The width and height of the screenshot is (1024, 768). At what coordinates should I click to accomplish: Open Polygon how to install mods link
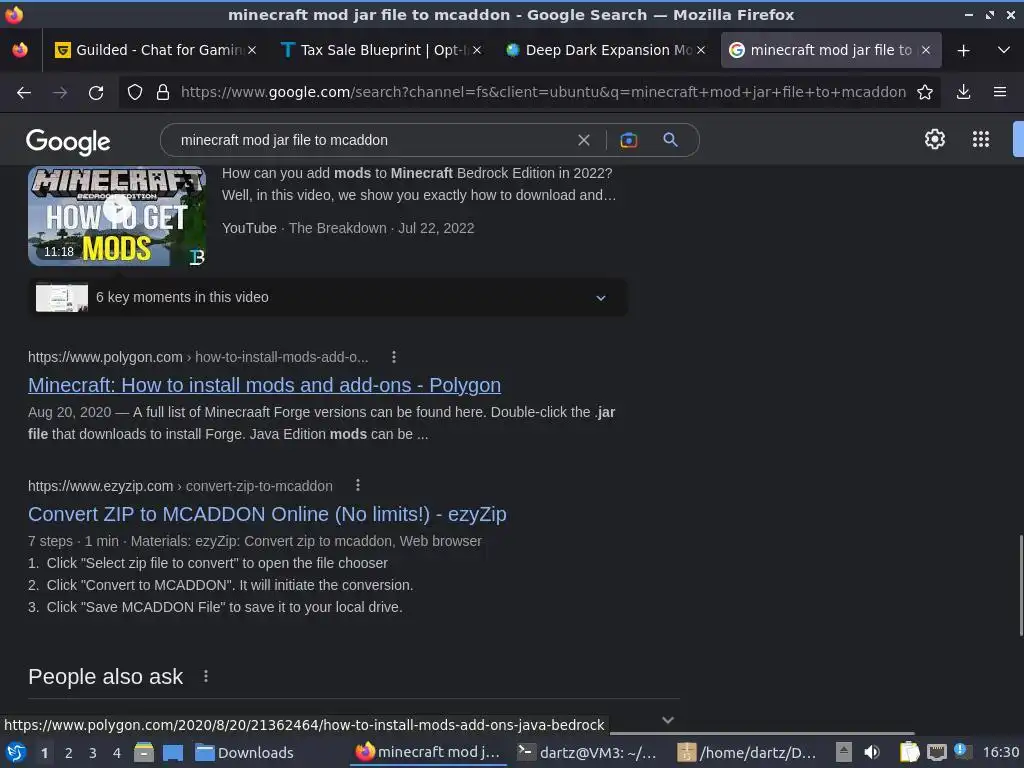pyautogui.click(x=264, y=385)
